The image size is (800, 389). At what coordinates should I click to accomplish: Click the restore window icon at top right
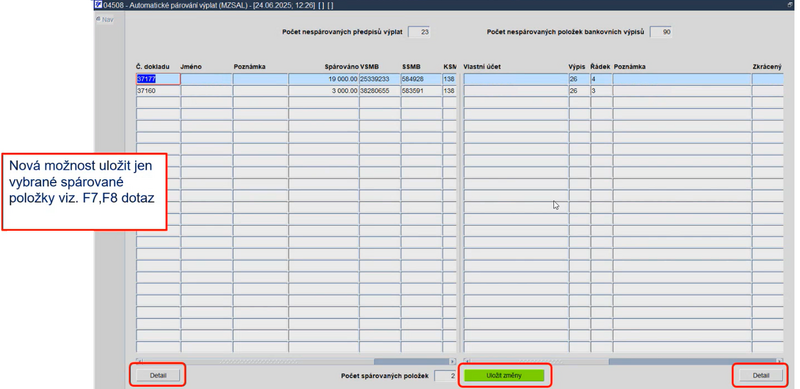point(790,5)
